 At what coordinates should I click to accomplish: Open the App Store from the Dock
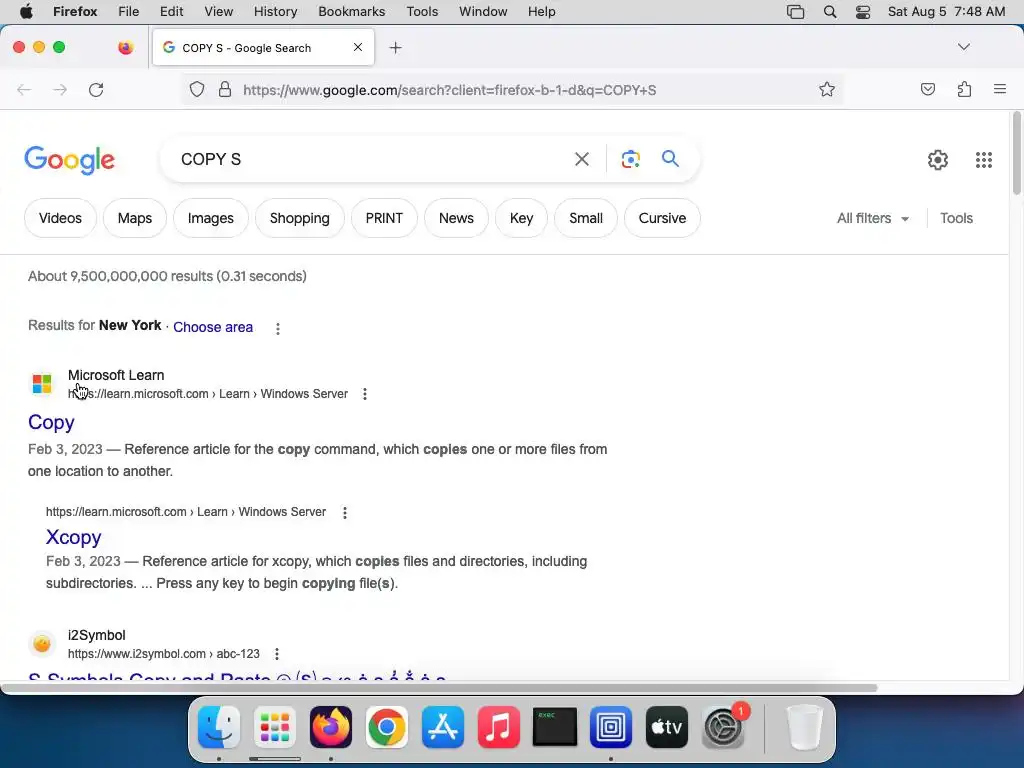[443, 727]
